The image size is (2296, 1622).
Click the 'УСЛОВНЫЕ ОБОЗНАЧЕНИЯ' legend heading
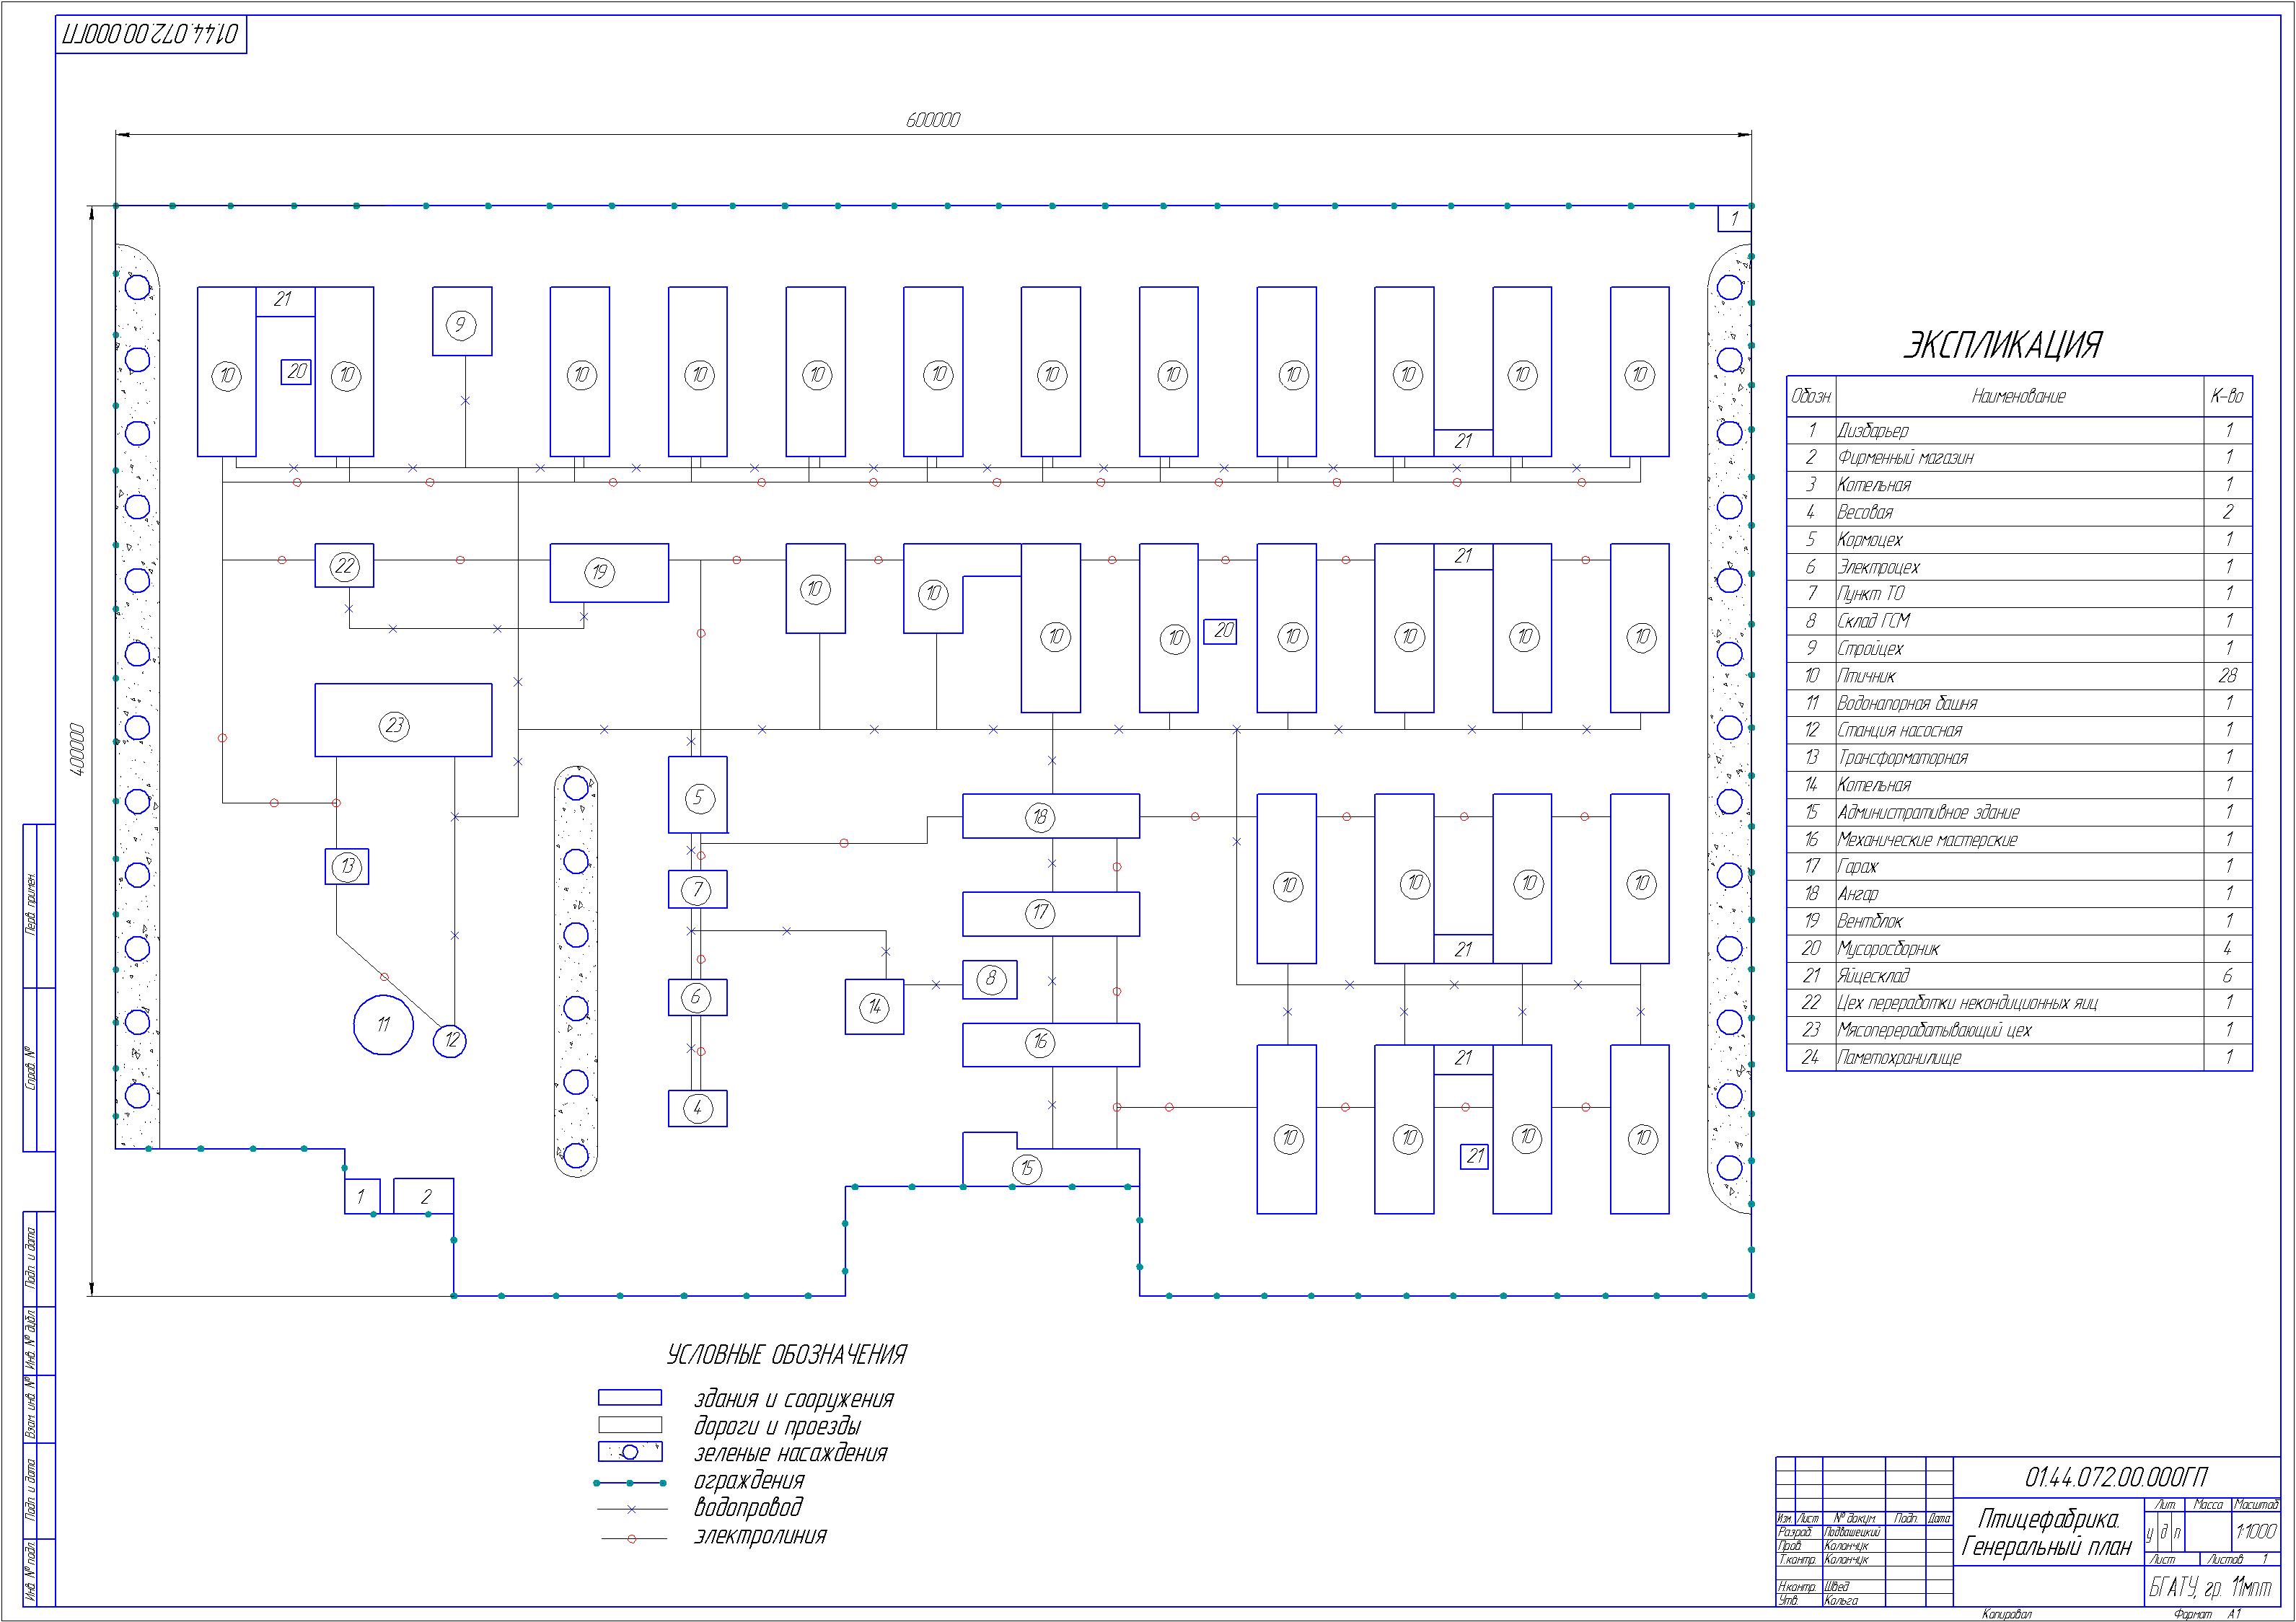(x=786, y=1355)
